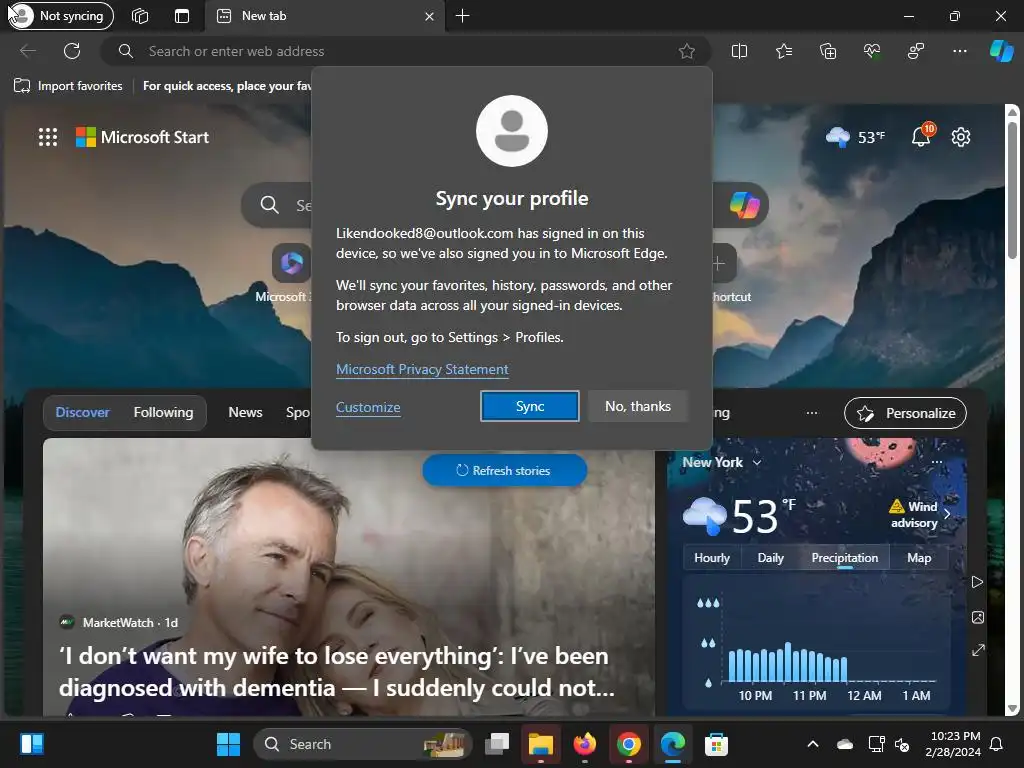Close the New tab tab
The image size is (1024, 768).
click(x=429, y=16)
